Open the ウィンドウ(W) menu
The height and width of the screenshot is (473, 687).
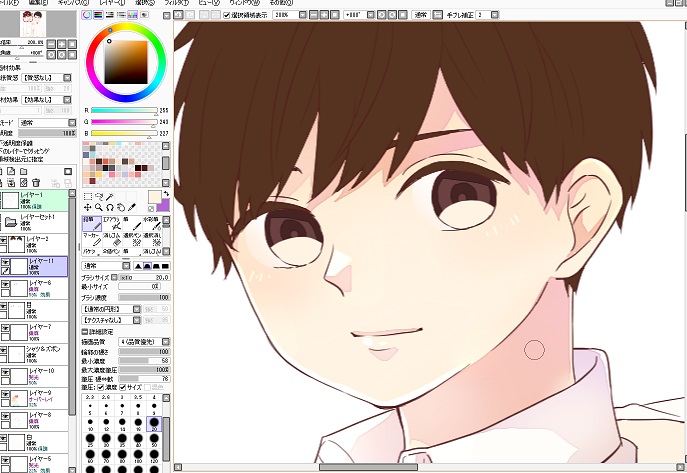(244, 2)
